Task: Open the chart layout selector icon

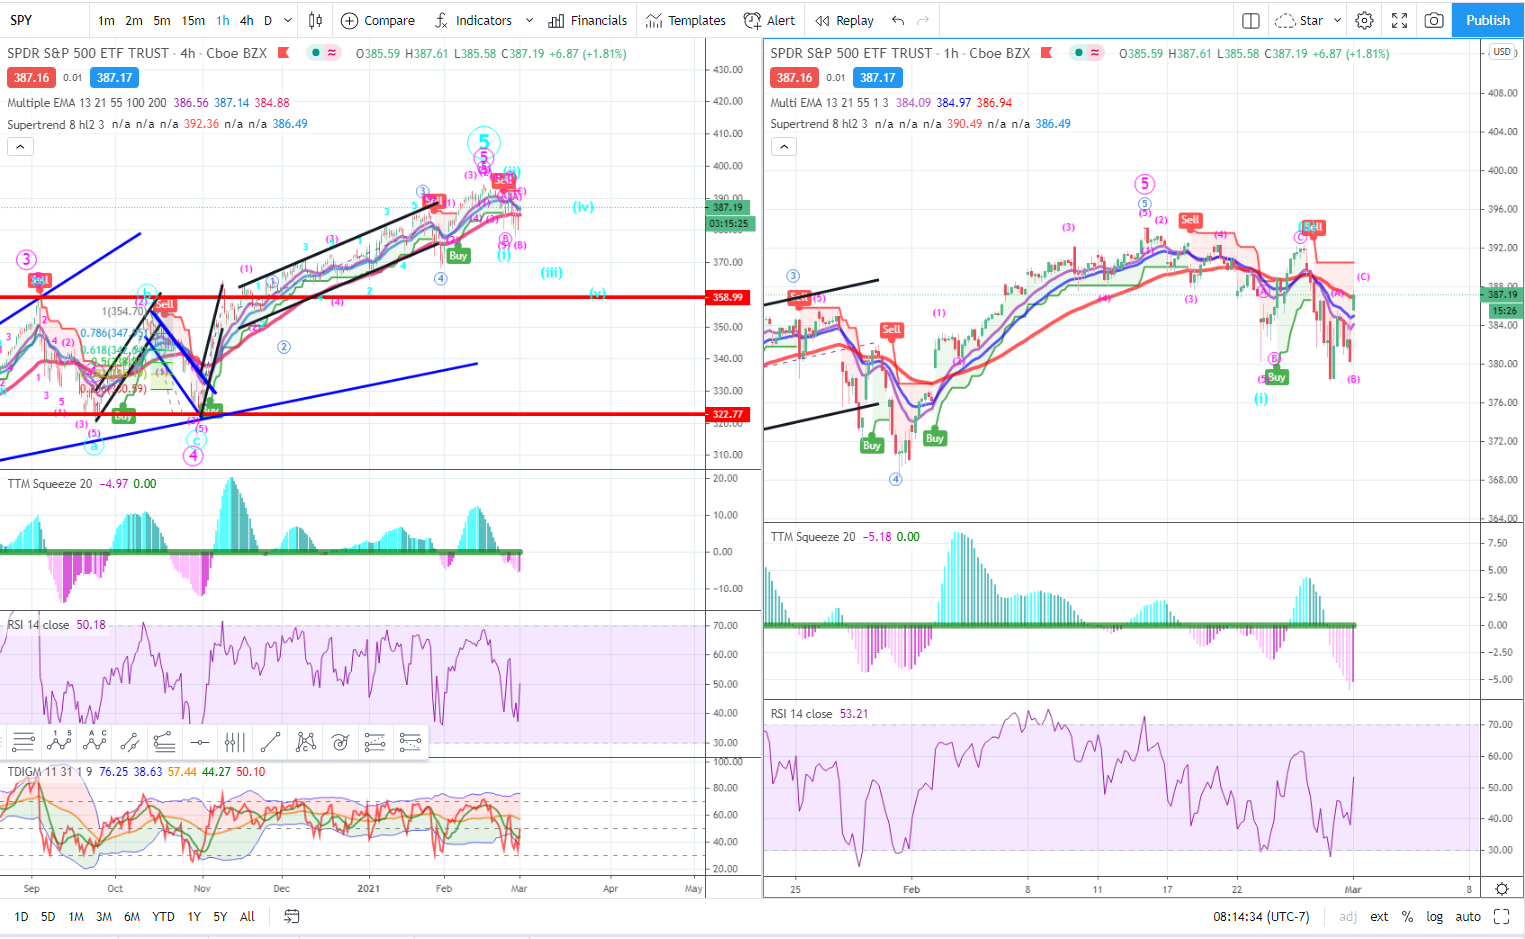Action: (x=1250, y=20)
